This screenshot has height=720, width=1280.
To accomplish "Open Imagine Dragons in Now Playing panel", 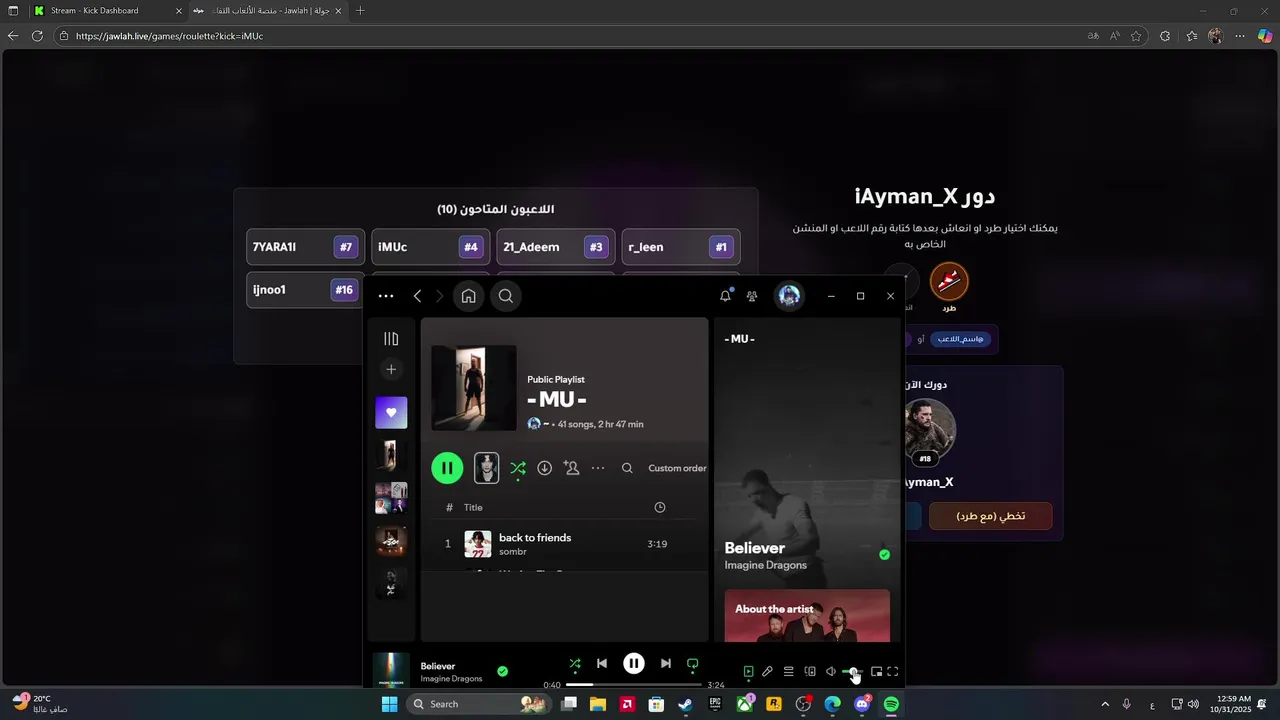I will 765,565.
